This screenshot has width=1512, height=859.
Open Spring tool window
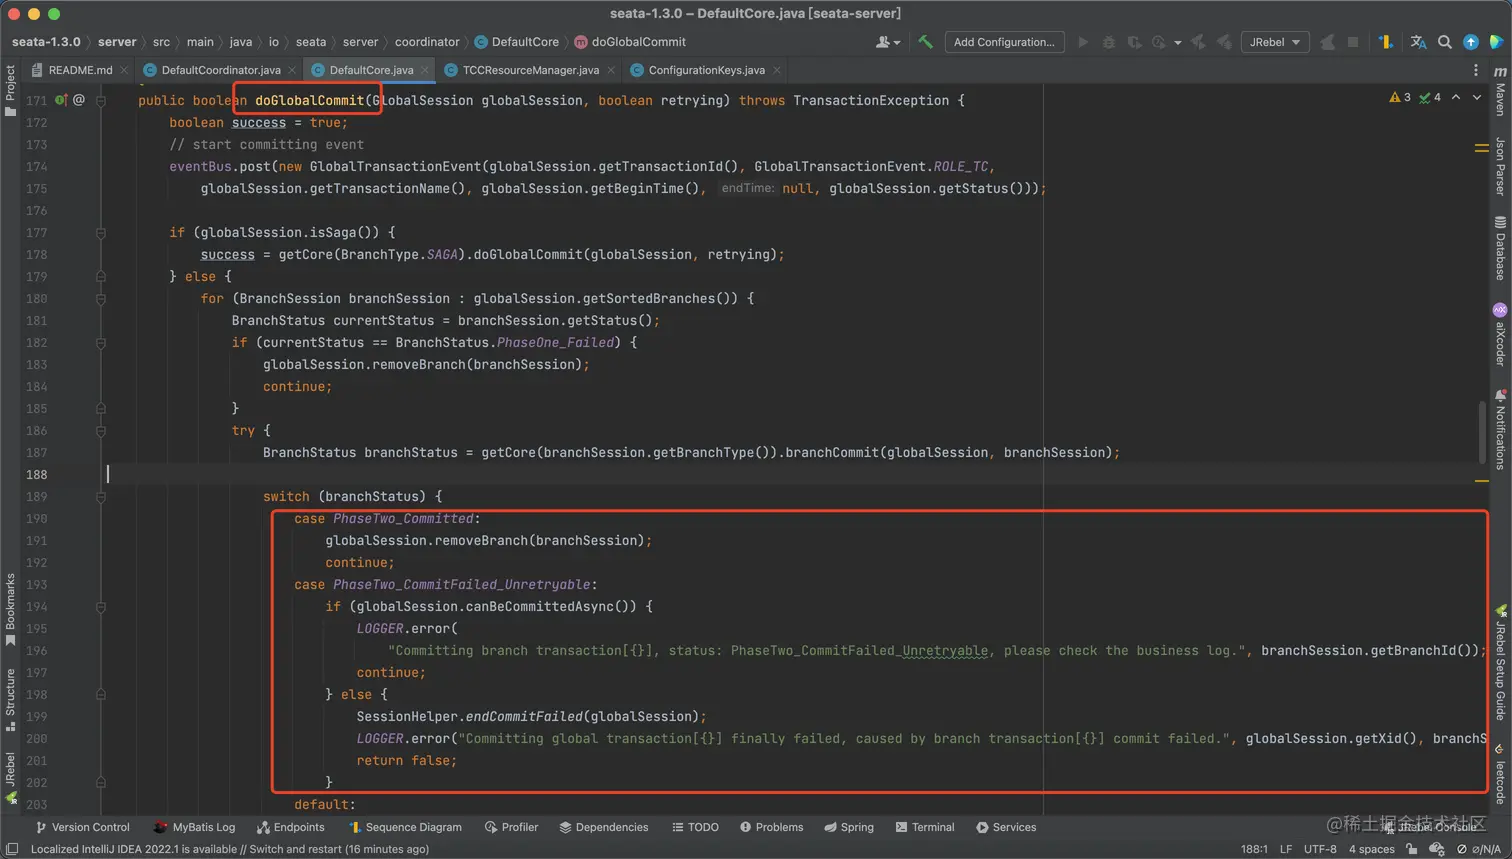849,827
